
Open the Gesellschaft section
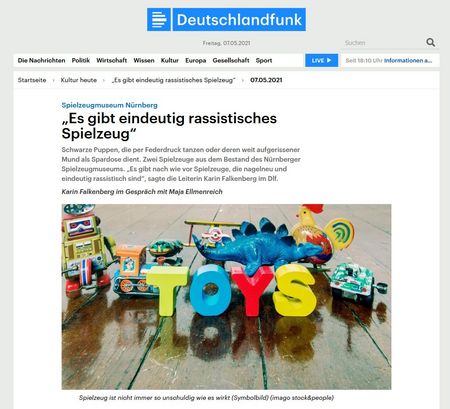point(231,60)
